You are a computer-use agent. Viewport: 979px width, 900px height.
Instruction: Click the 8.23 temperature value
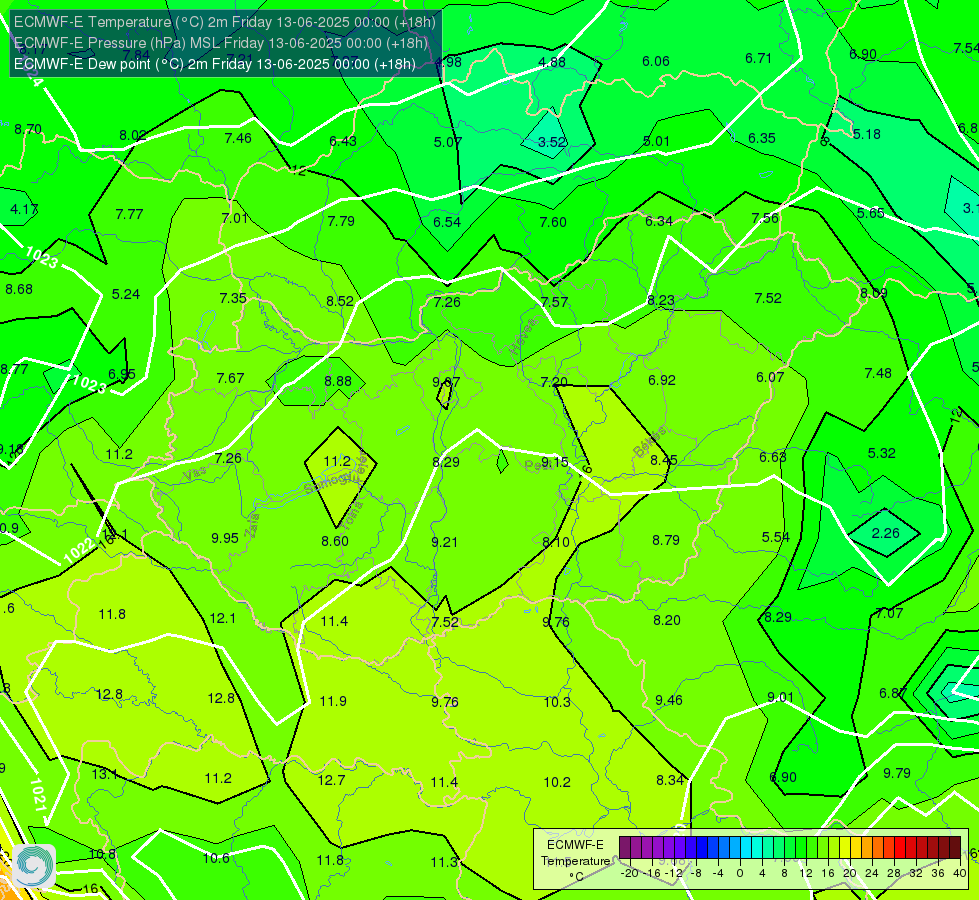click(x=661, y=300)
